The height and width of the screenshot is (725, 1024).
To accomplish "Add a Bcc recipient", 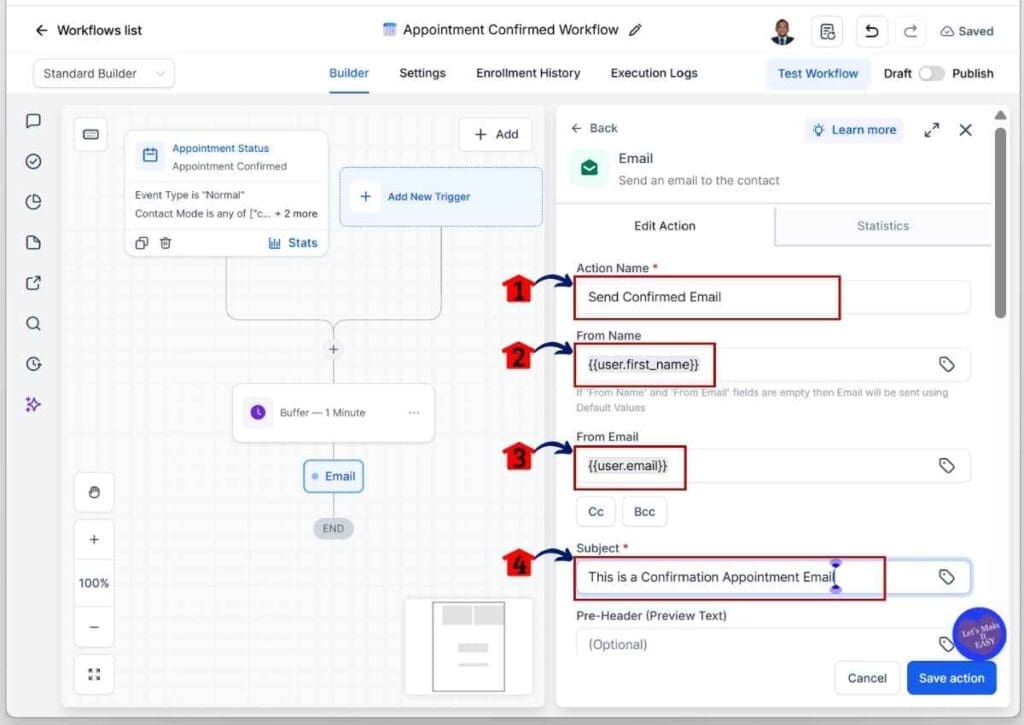I will click(644, 512).
